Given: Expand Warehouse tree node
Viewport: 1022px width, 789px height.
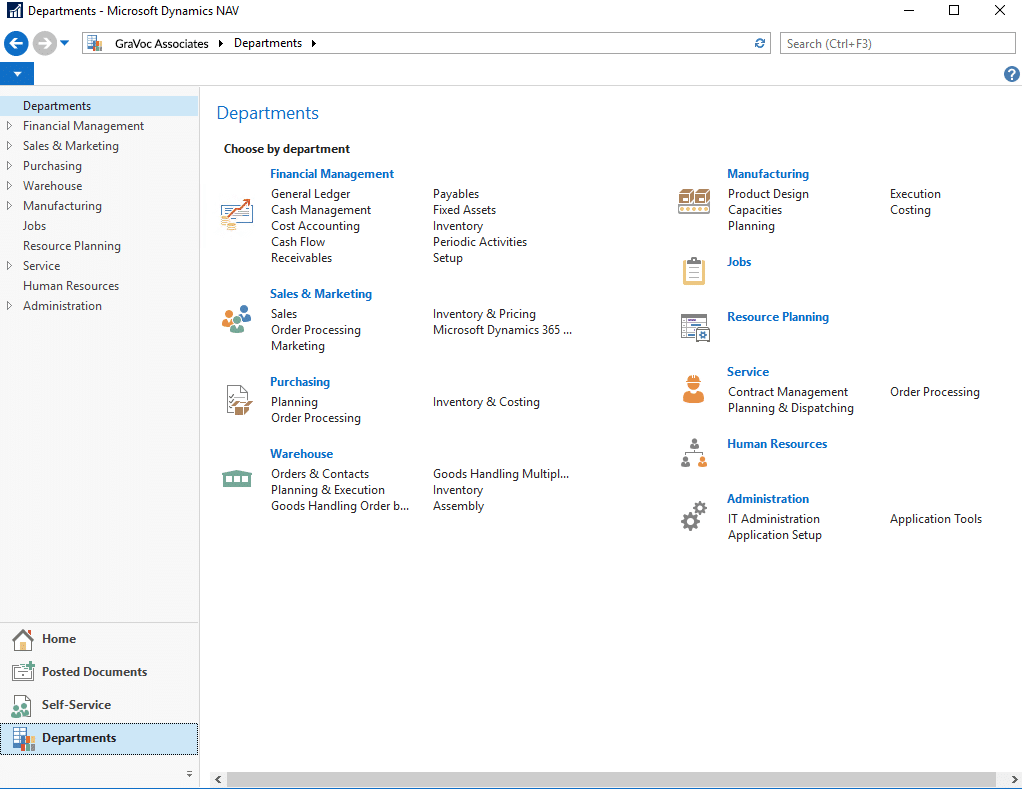Looking at the screenshot, I should coord(9,186).
